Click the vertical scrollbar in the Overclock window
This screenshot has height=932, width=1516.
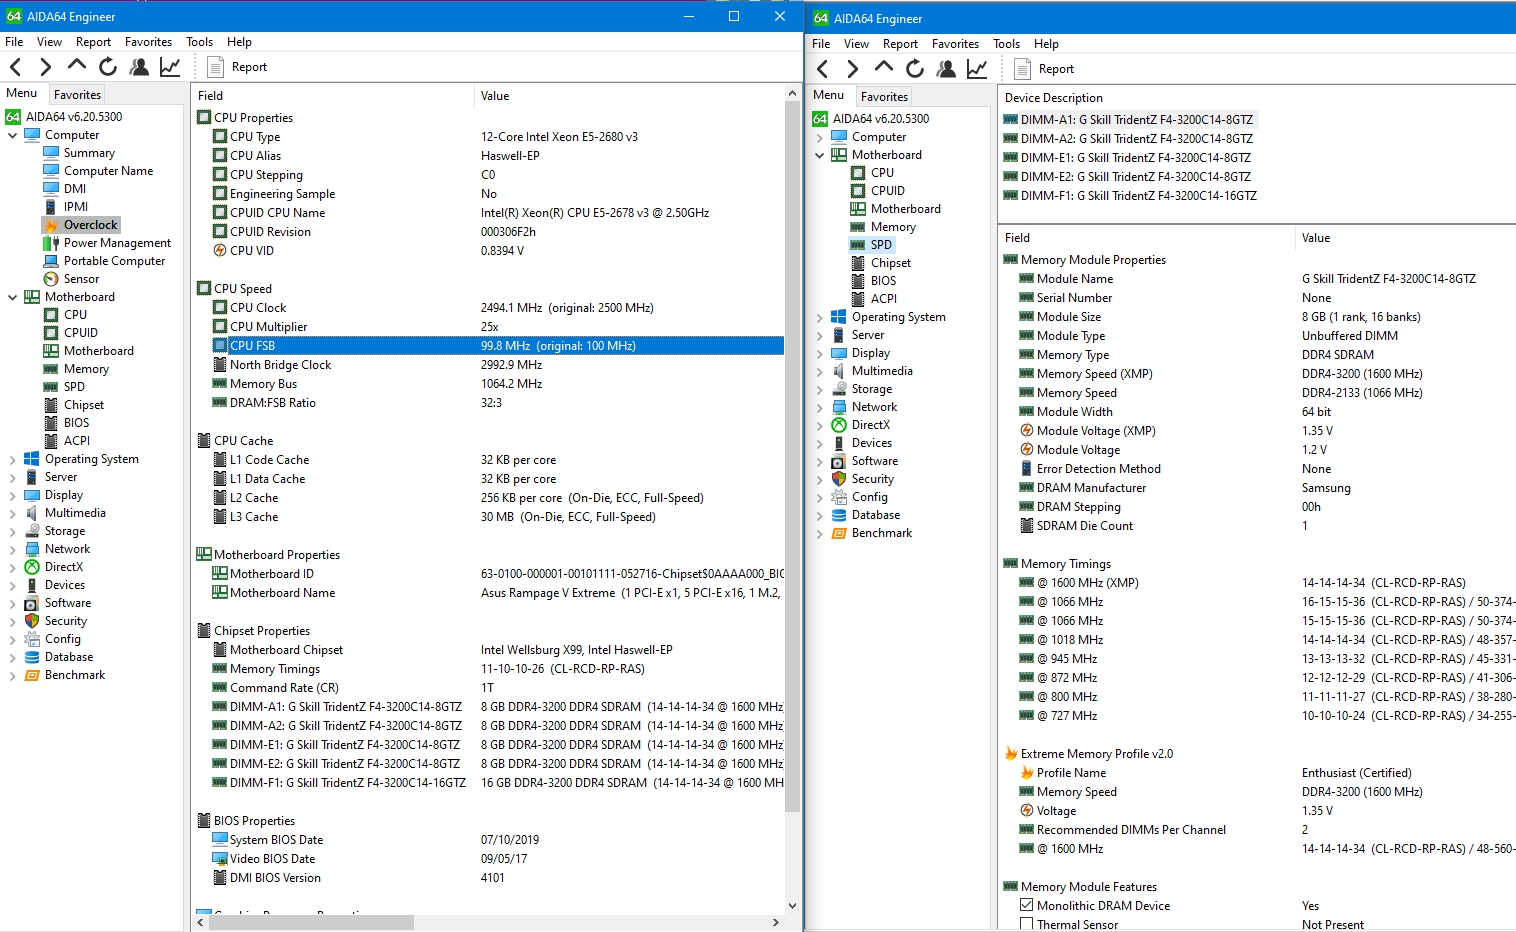[x=793, y=457]
